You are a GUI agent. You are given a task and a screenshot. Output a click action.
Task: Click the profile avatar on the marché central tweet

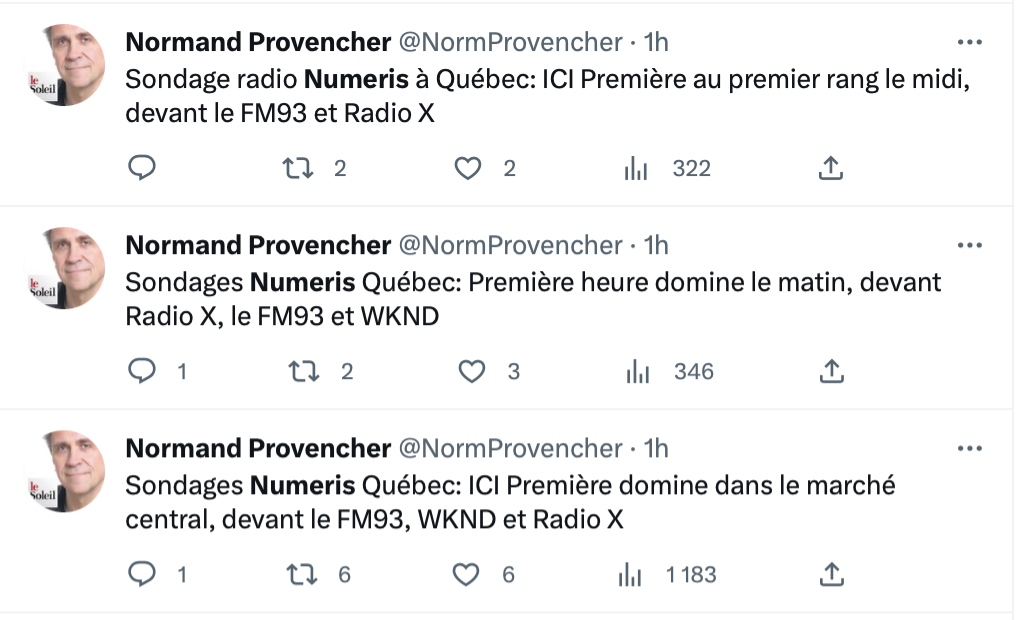click(65, 471)
